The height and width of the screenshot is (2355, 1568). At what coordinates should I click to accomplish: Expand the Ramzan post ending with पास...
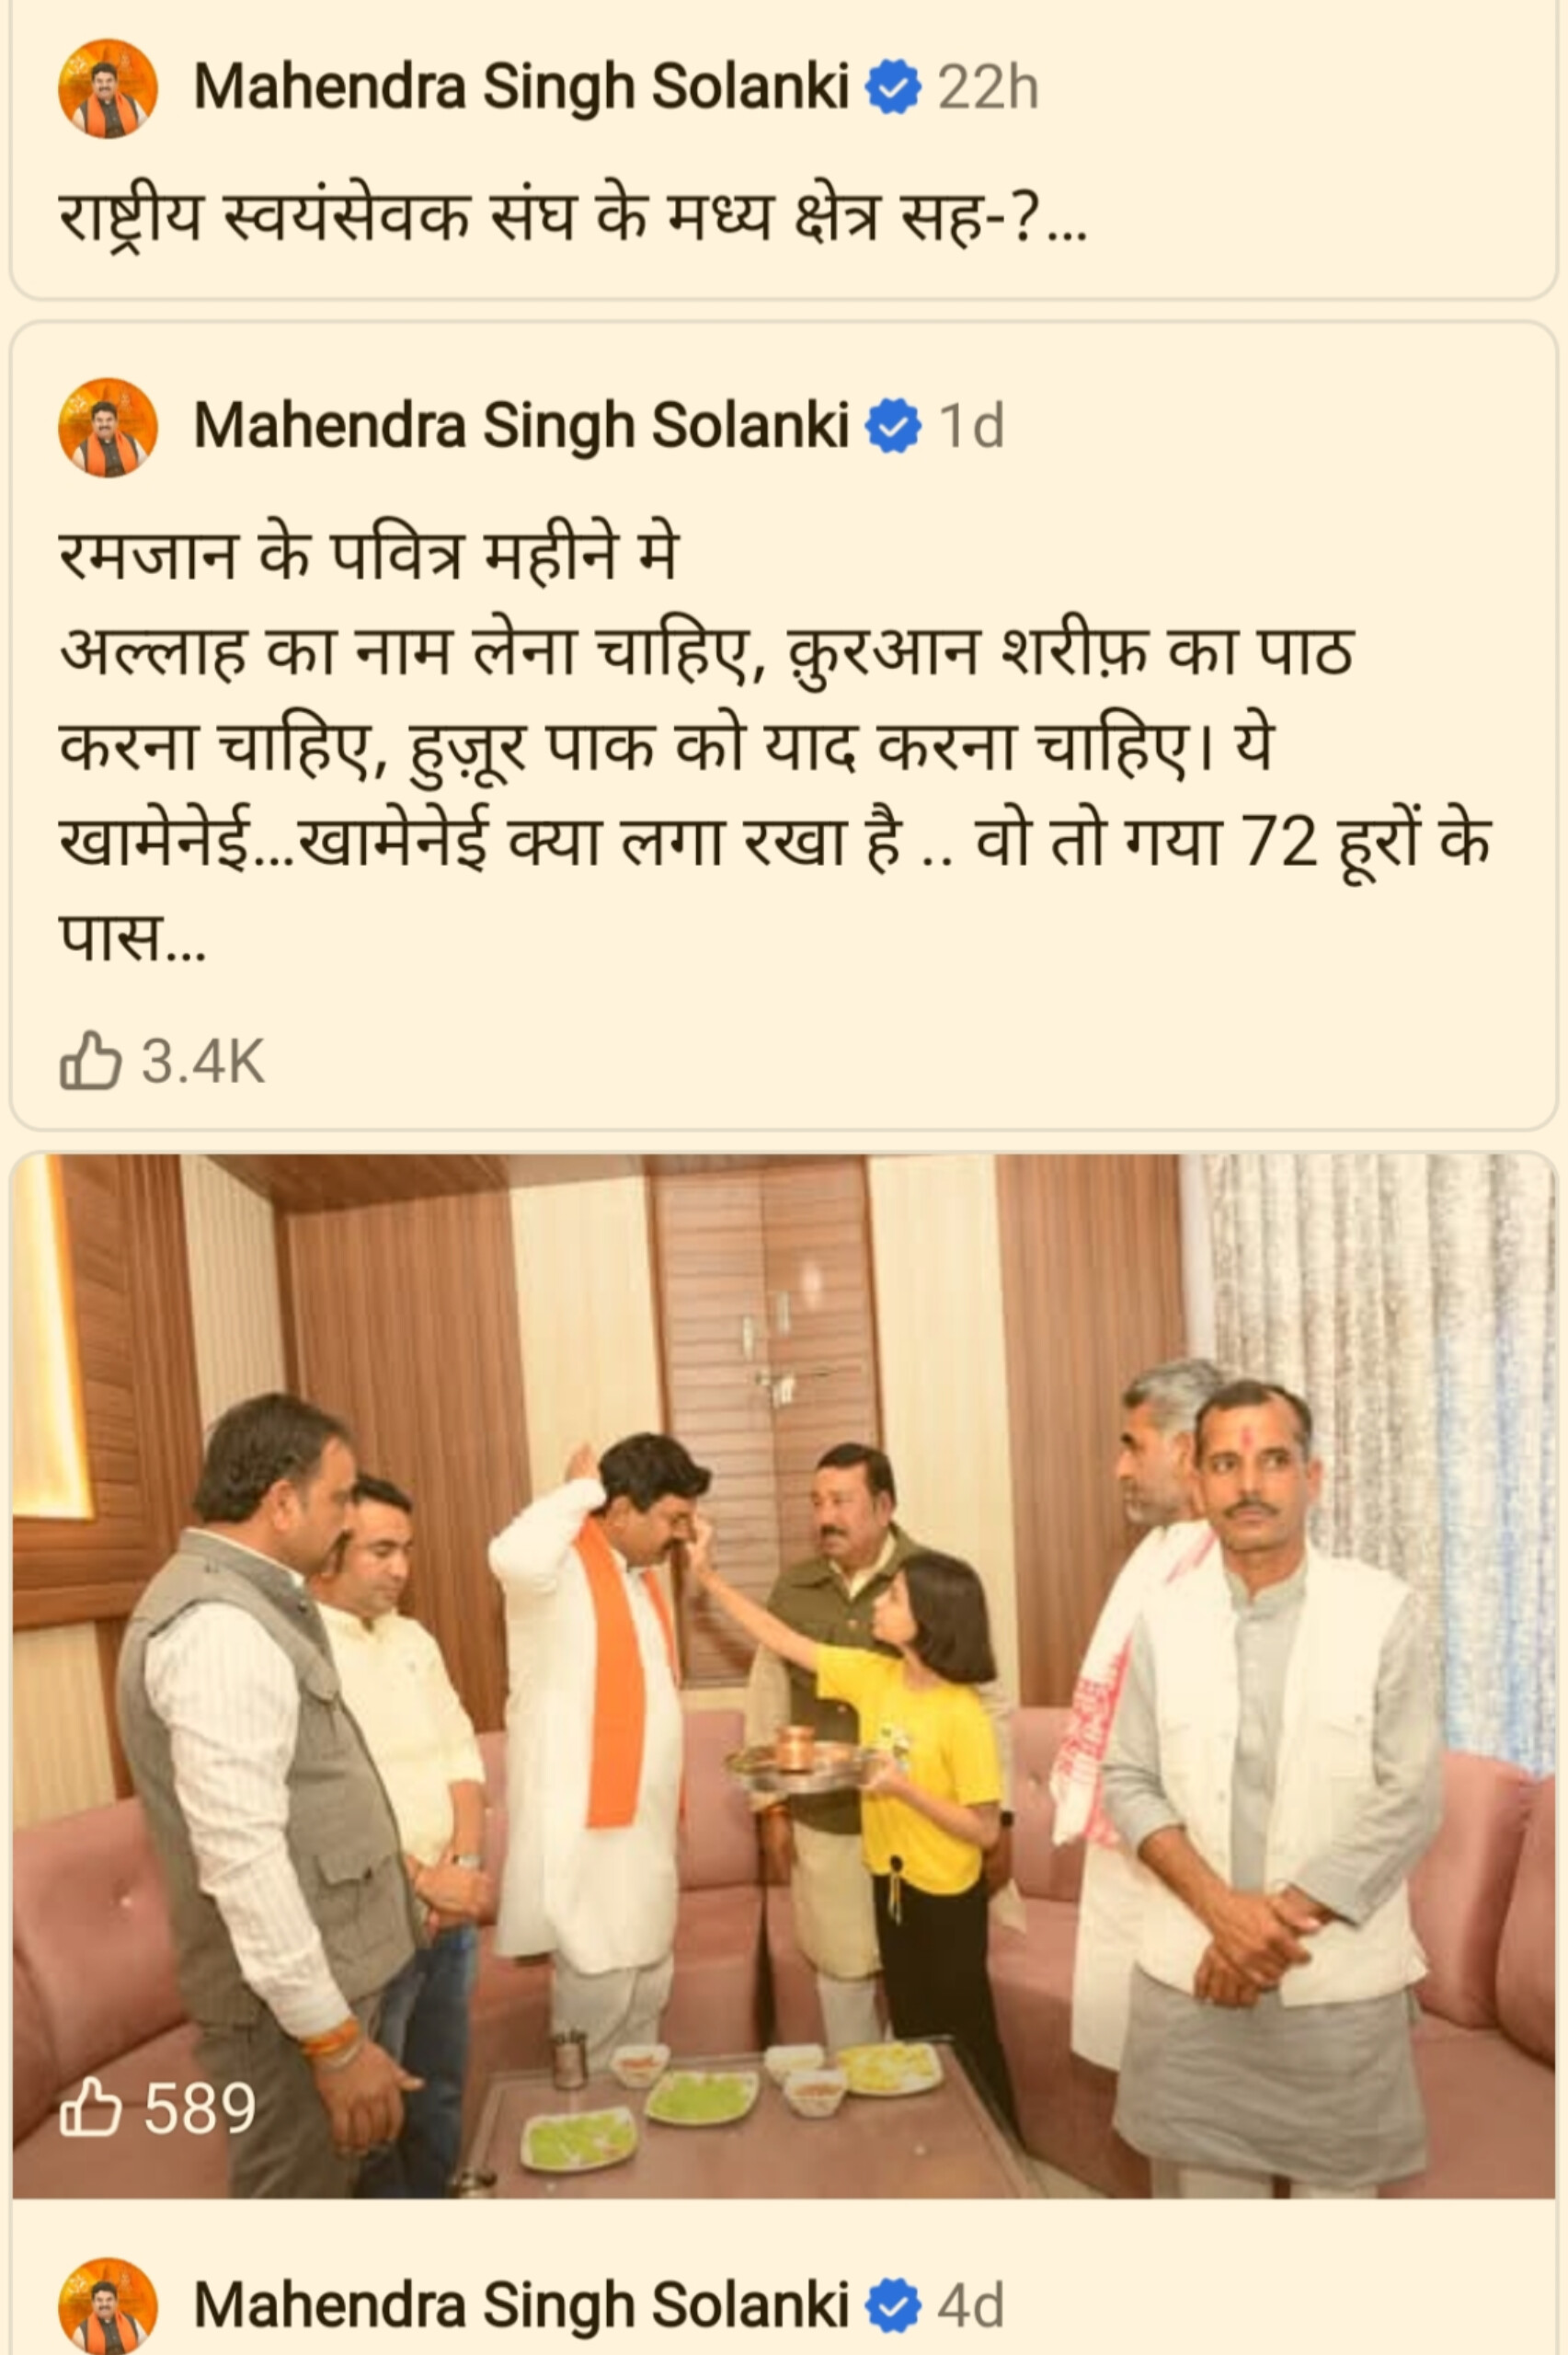132,942
